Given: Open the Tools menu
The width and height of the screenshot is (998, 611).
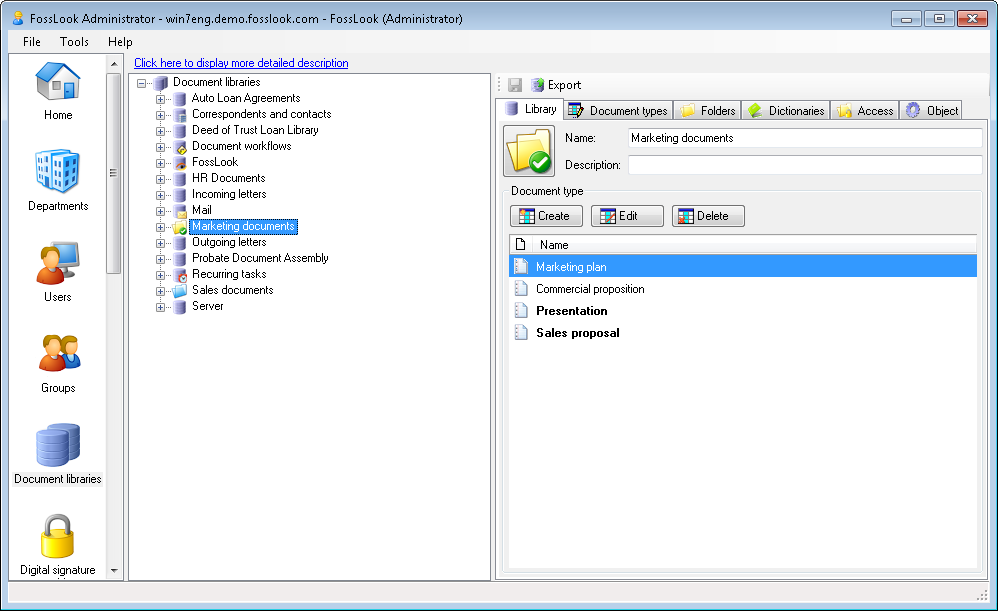Looking at the screenshot, I should [74, 42].
